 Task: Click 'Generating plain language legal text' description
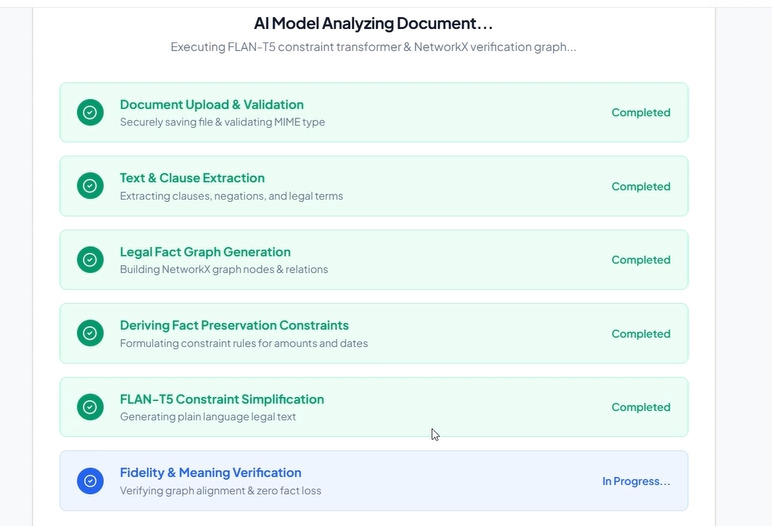click(208, 417)
